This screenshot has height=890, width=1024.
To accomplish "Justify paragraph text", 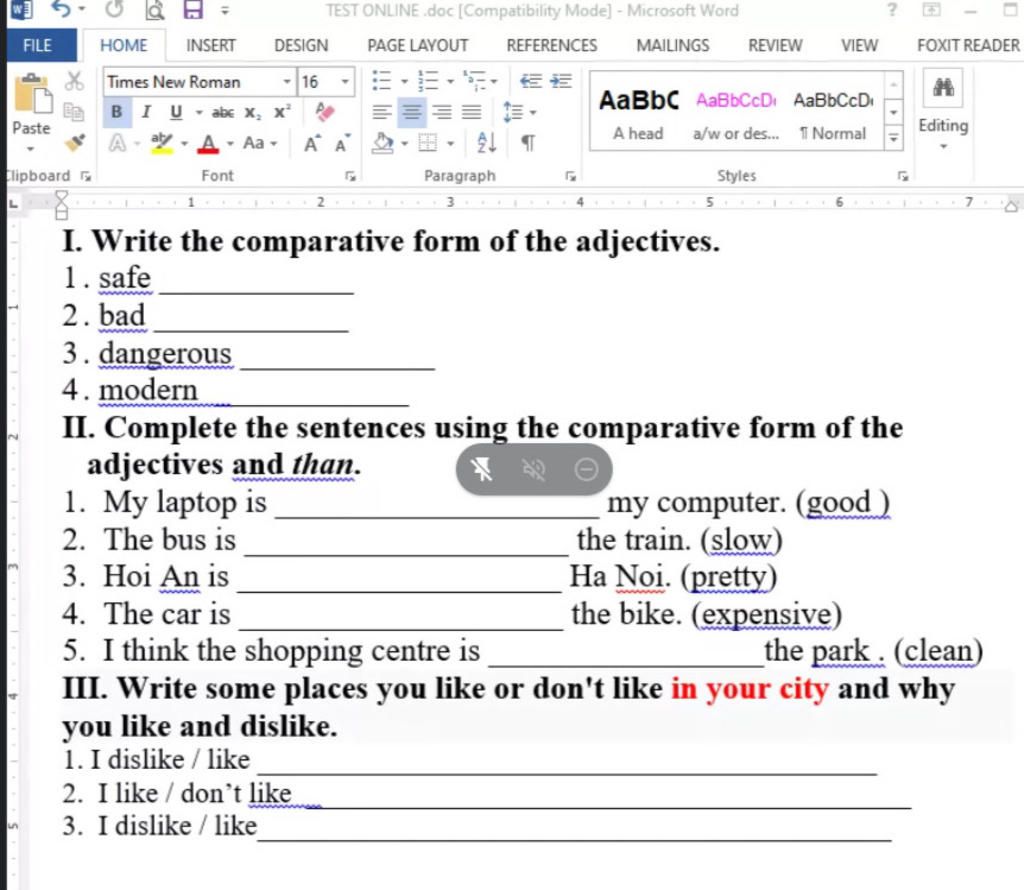I will (472, 112).
